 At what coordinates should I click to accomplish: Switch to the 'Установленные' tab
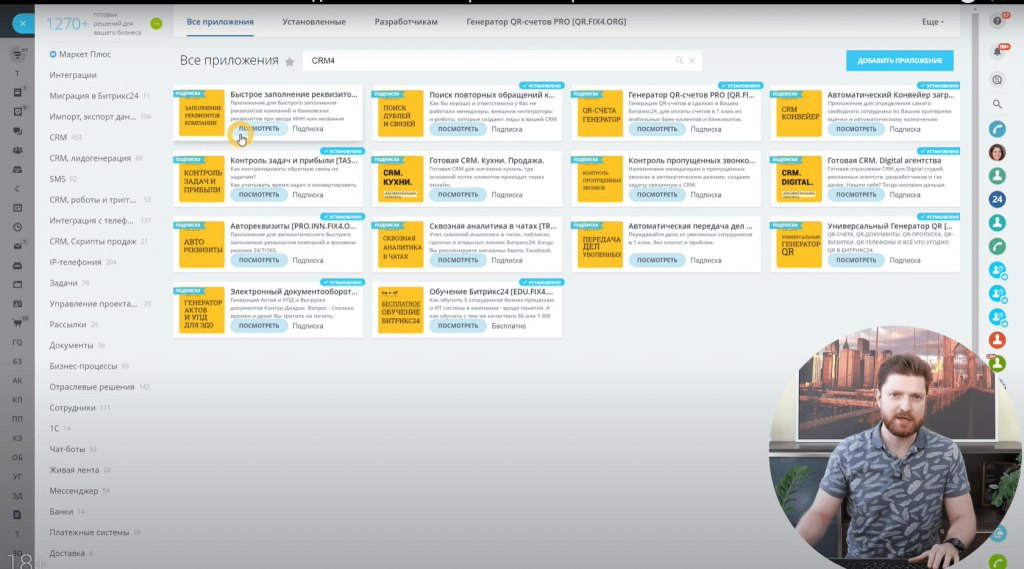pyautogui.click(x=314, y=22)
